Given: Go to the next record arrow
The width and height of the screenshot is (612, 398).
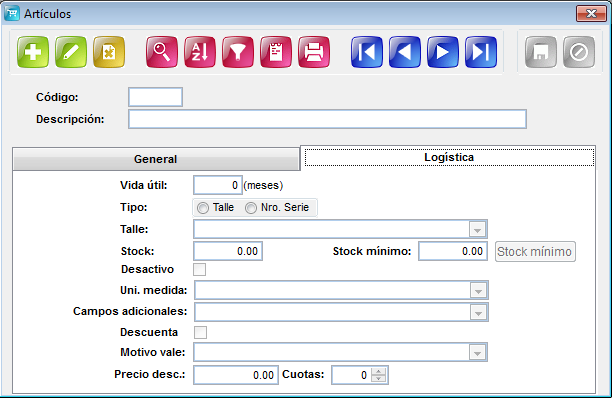Looking at the screenshot, I should tap(443, 52).
